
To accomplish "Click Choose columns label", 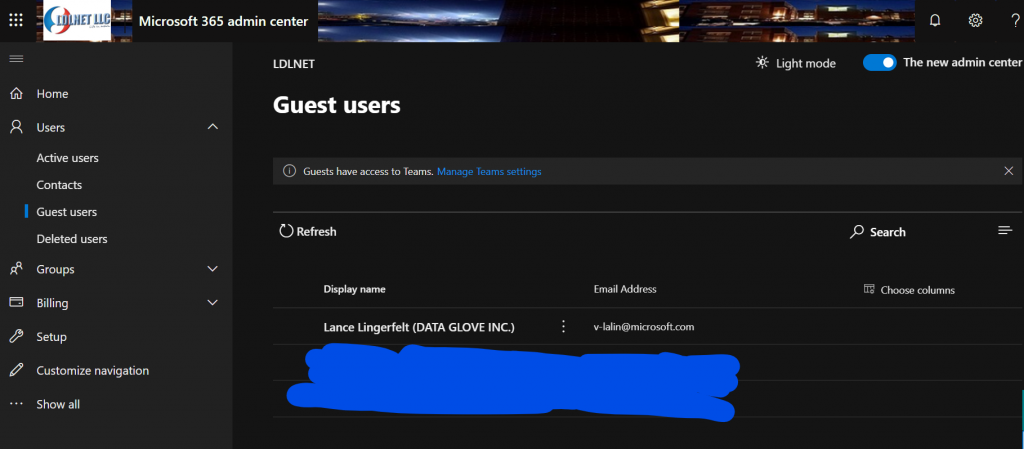I will click(x=918, y=290).
